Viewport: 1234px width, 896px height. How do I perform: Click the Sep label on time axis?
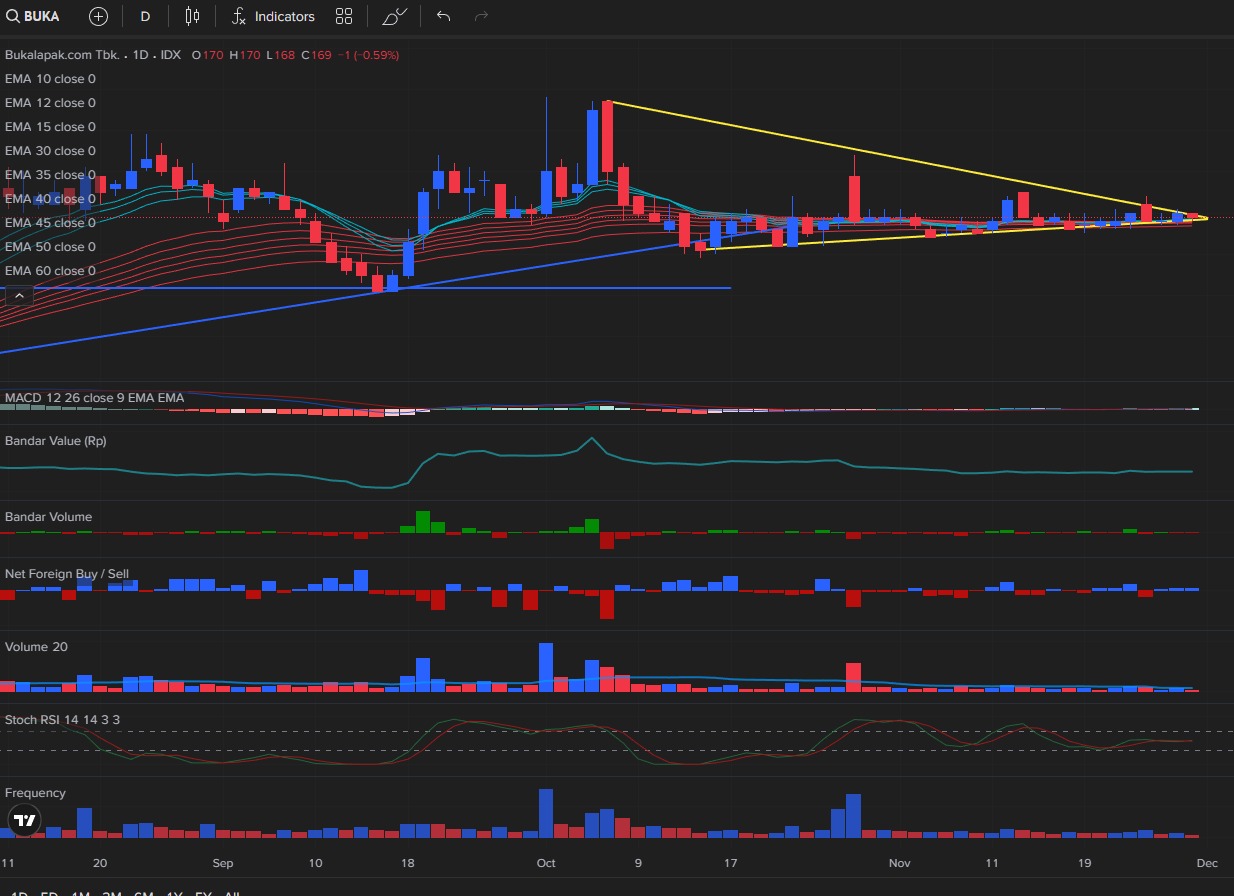(223, 863)
